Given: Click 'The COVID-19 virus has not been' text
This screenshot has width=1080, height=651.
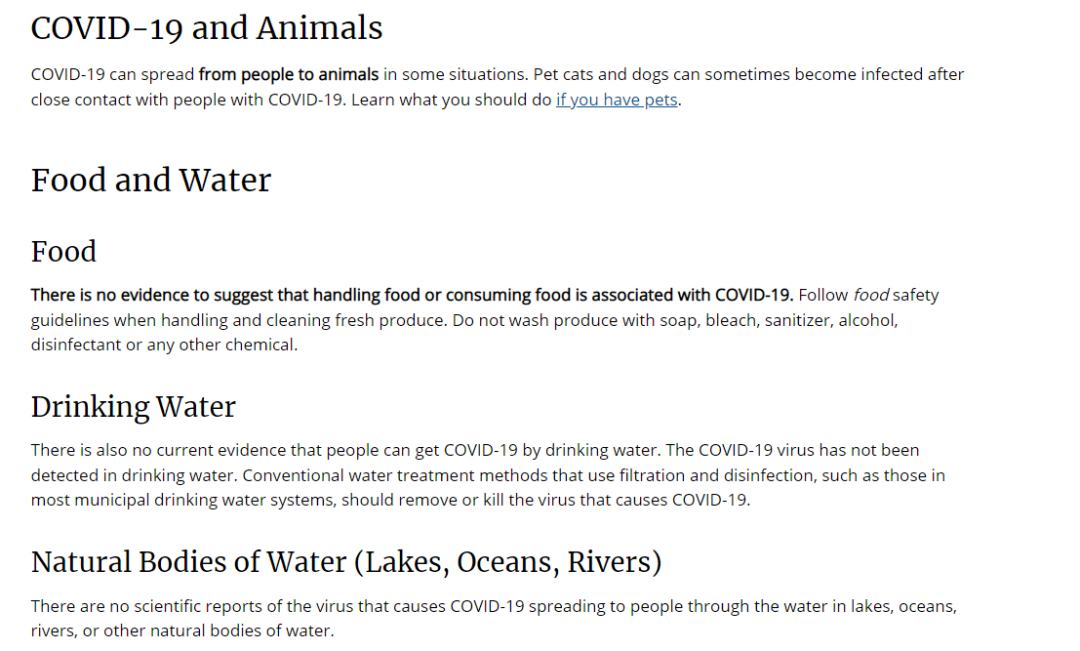Looking at the screenshot, I should pos(792,451).
